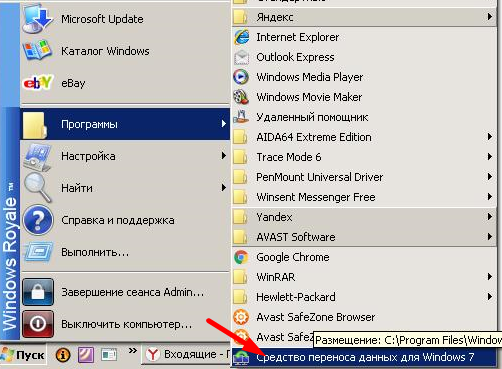Click the Средство переноса данных icon
Image resolution: width=502 pixels, height=369 pixels.
[x=241, y=357]
